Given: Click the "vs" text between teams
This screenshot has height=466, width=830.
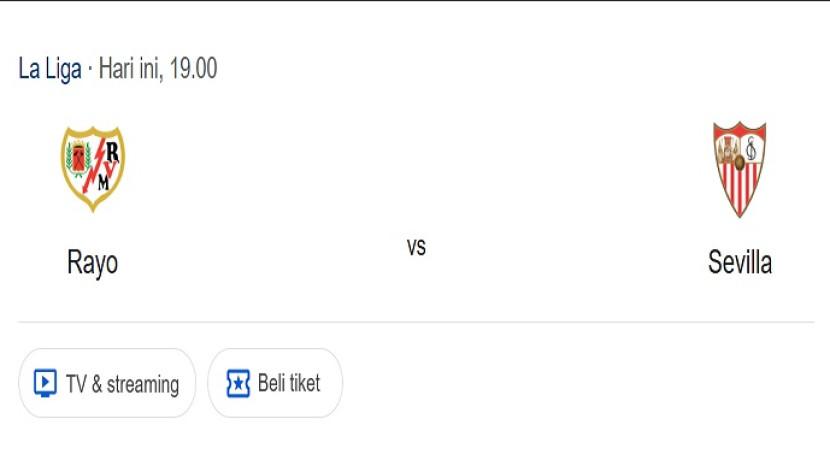Looking at the screenshot, I should [x=416, y=247].
